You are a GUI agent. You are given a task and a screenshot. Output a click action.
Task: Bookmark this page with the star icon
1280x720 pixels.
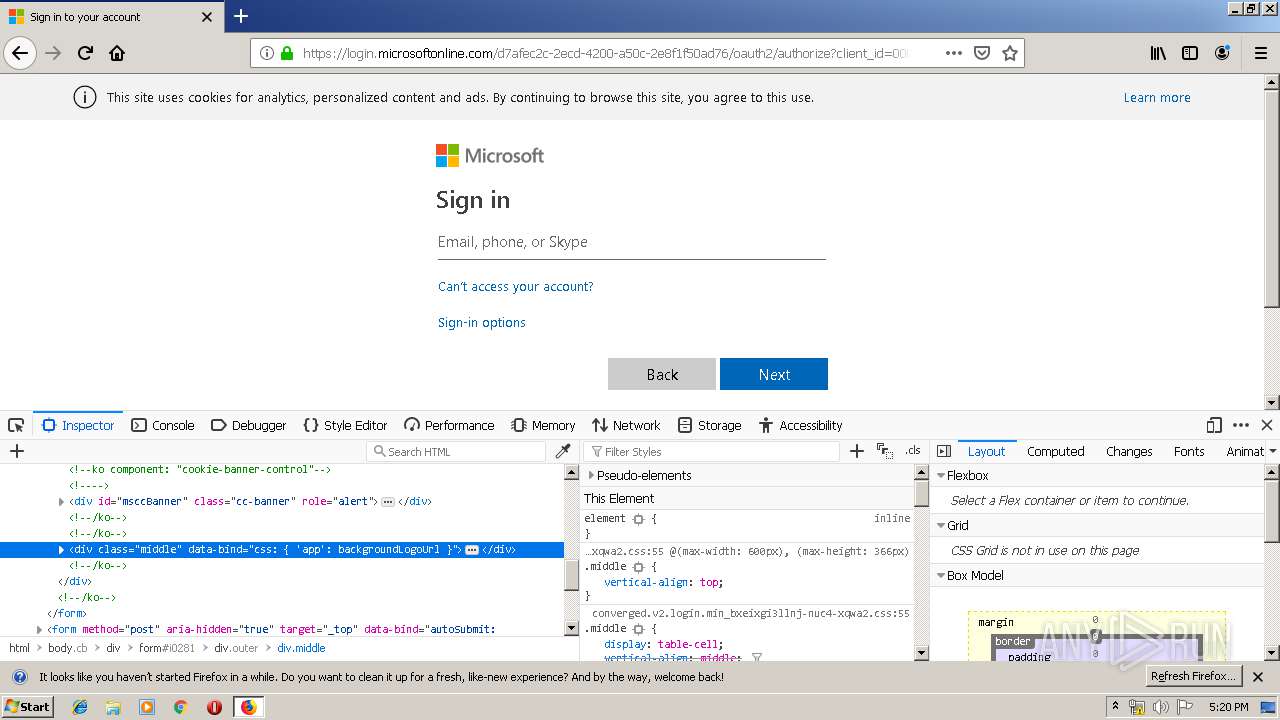[1010, 53]
